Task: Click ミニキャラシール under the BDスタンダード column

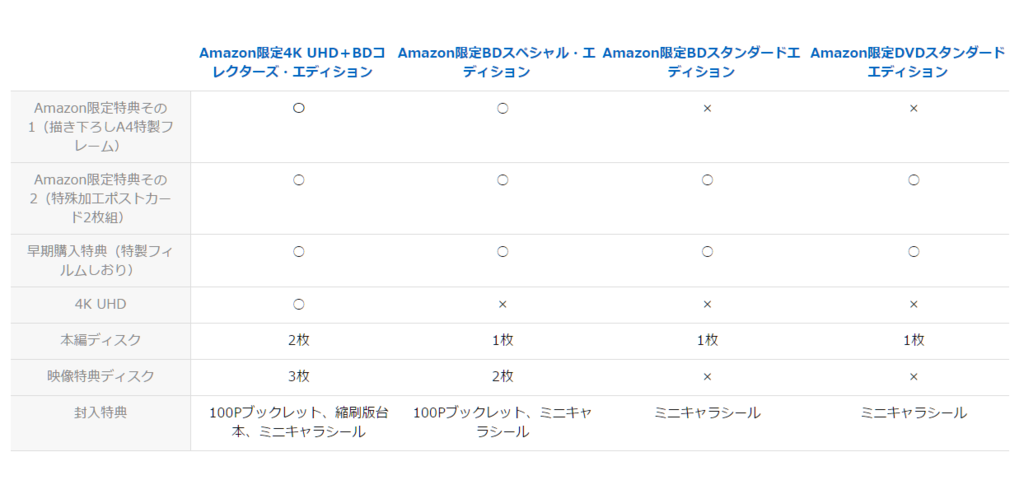Action: pyautogui.click(x=707, y=412)
